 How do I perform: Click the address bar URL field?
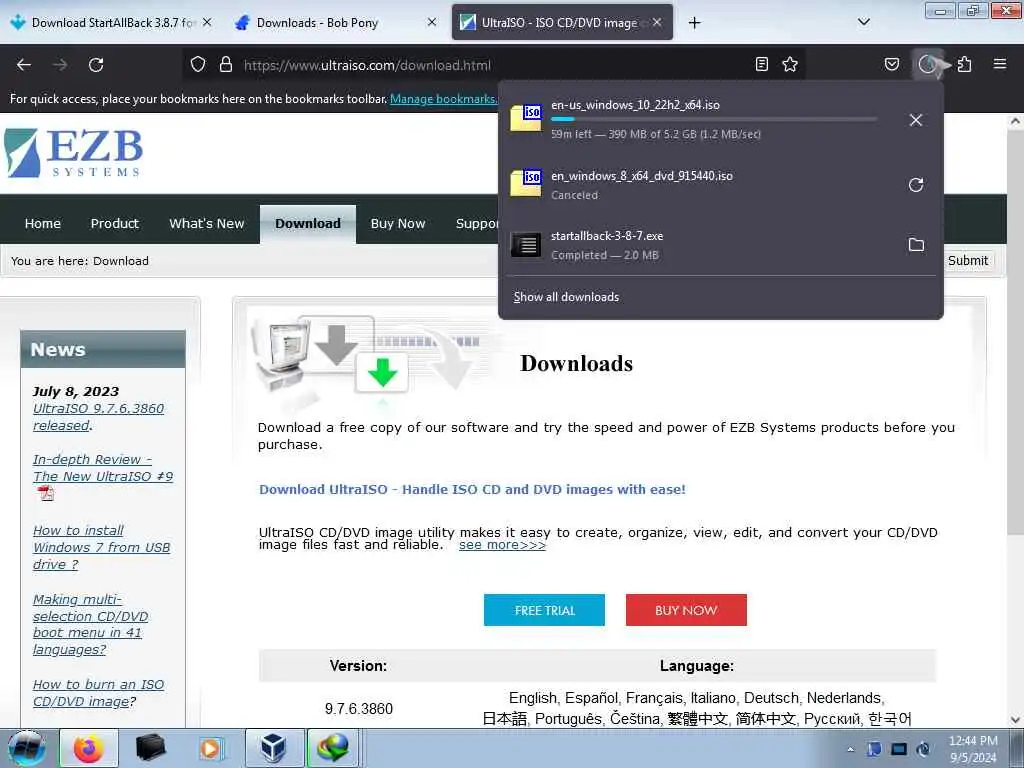(493, 65)
